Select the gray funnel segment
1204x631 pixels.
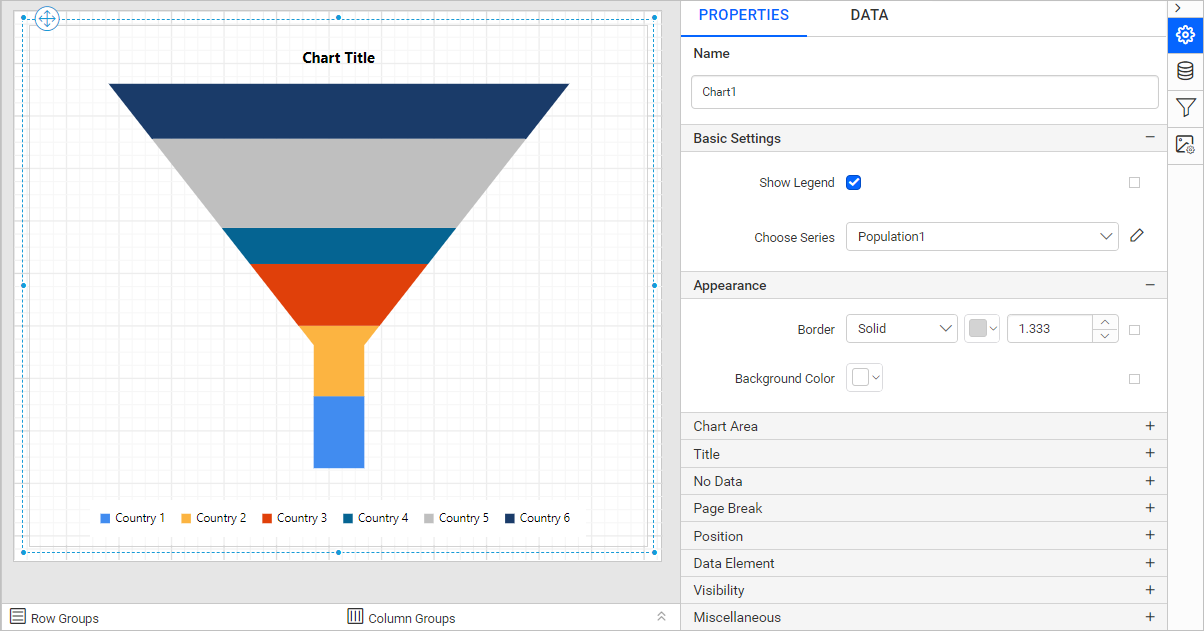pos(339,183)
